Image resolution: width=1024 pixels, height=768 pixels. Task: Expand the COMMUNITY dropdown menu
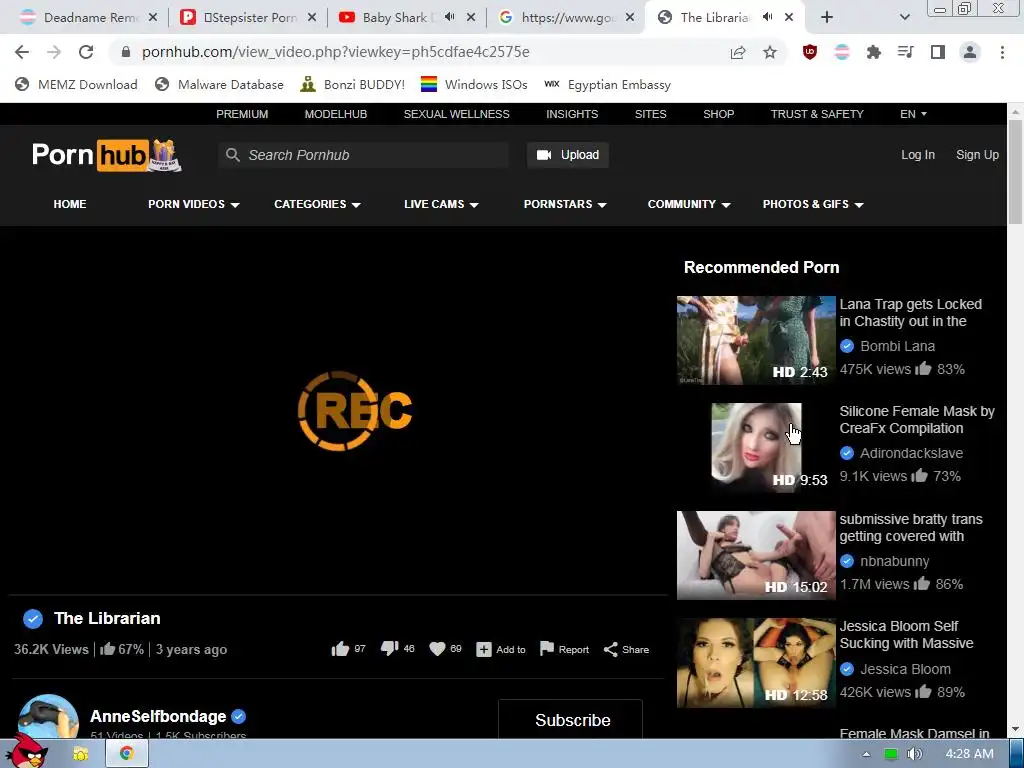point(689,204)
